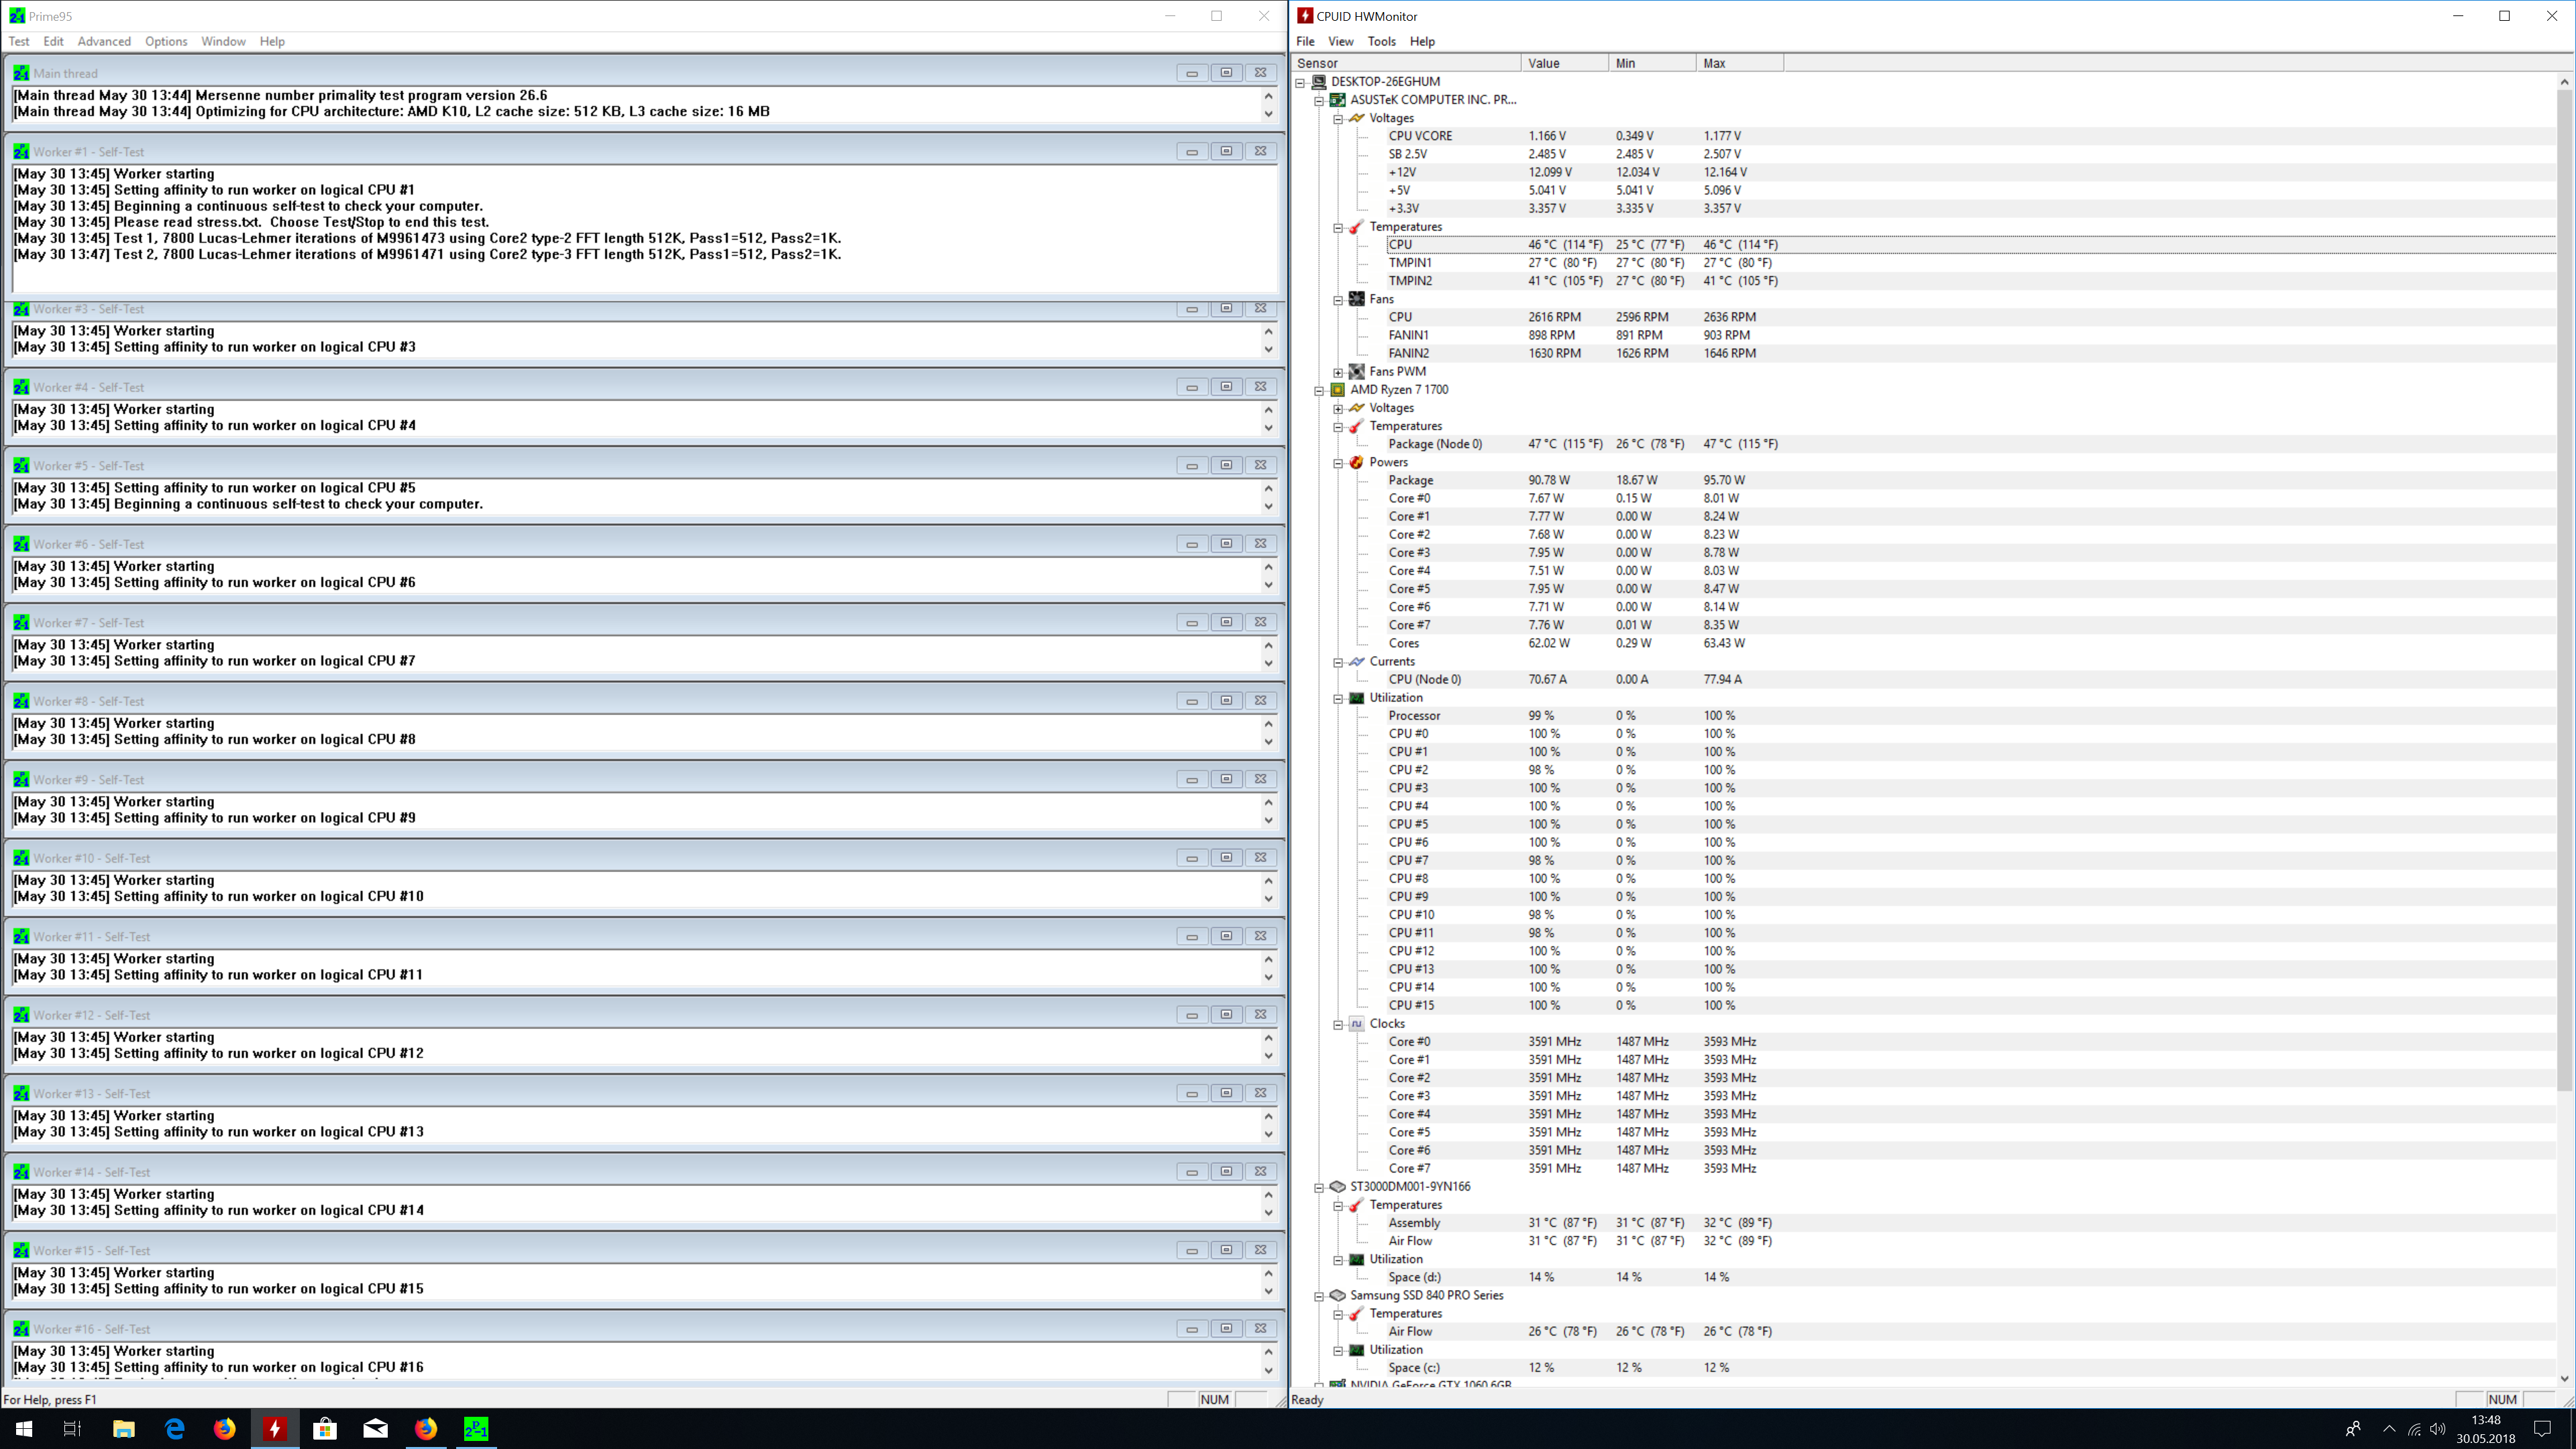Open the Advanced menu in Prime95
2576x1449 pixels.
tap(104, 41)
